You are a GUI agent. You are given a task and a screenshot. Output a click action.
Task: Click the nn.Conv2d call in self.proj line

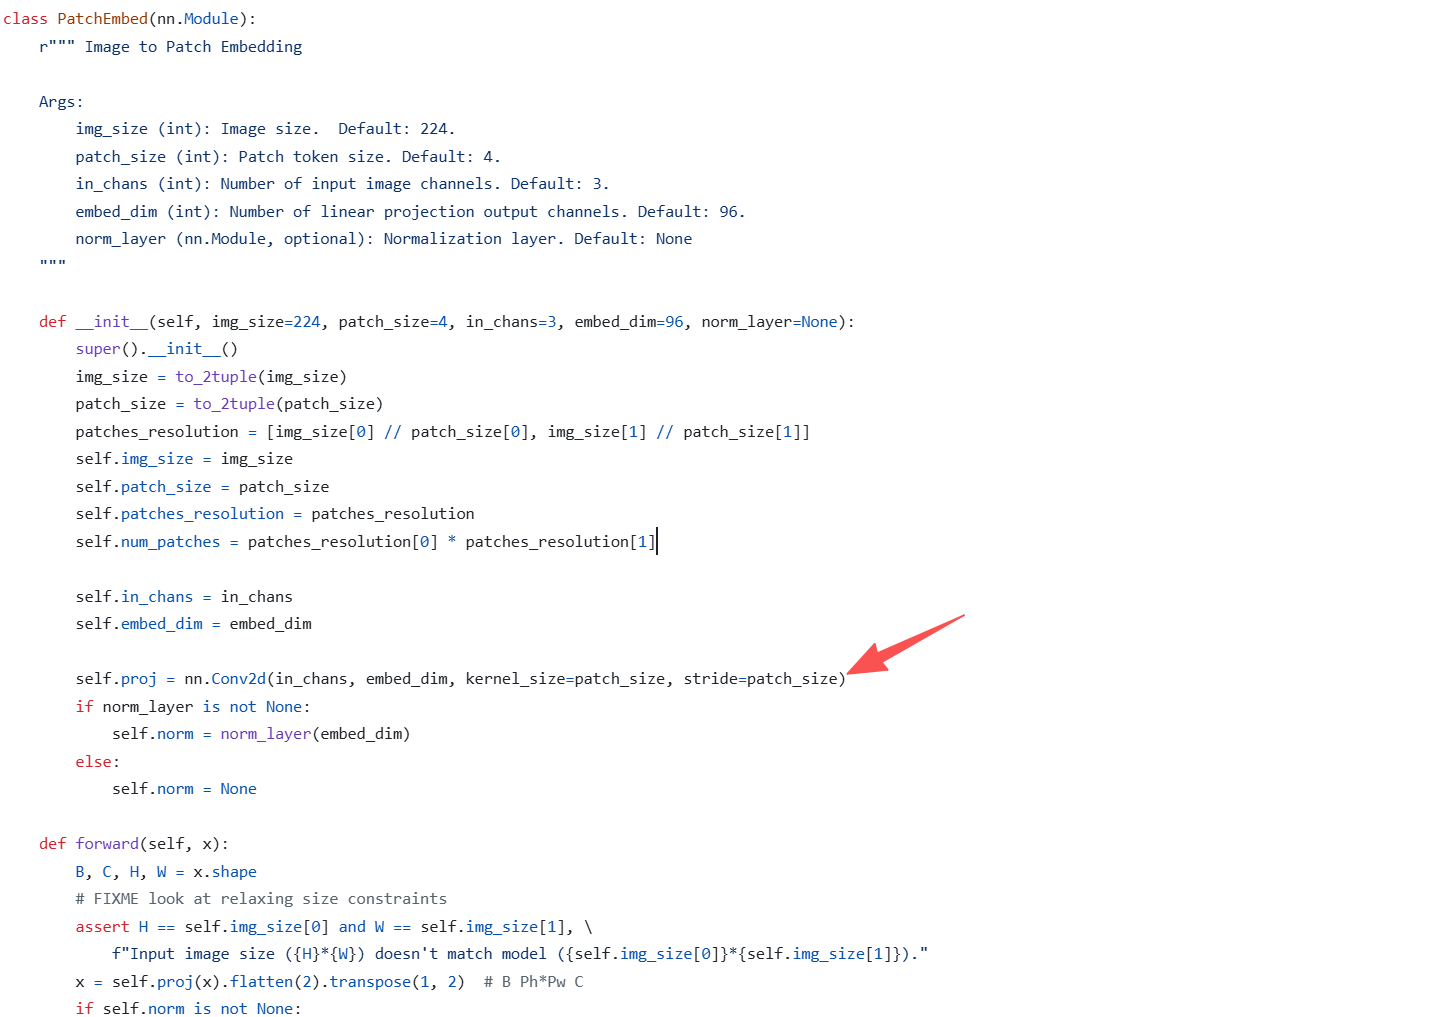[x=225, y=679]
